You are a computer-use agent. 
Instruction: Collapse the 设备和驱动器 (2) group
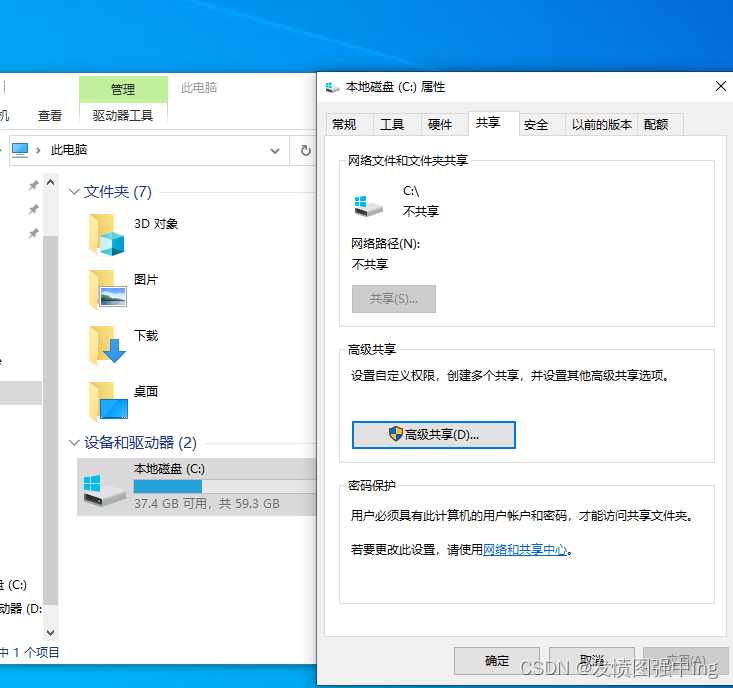[73, 442]
